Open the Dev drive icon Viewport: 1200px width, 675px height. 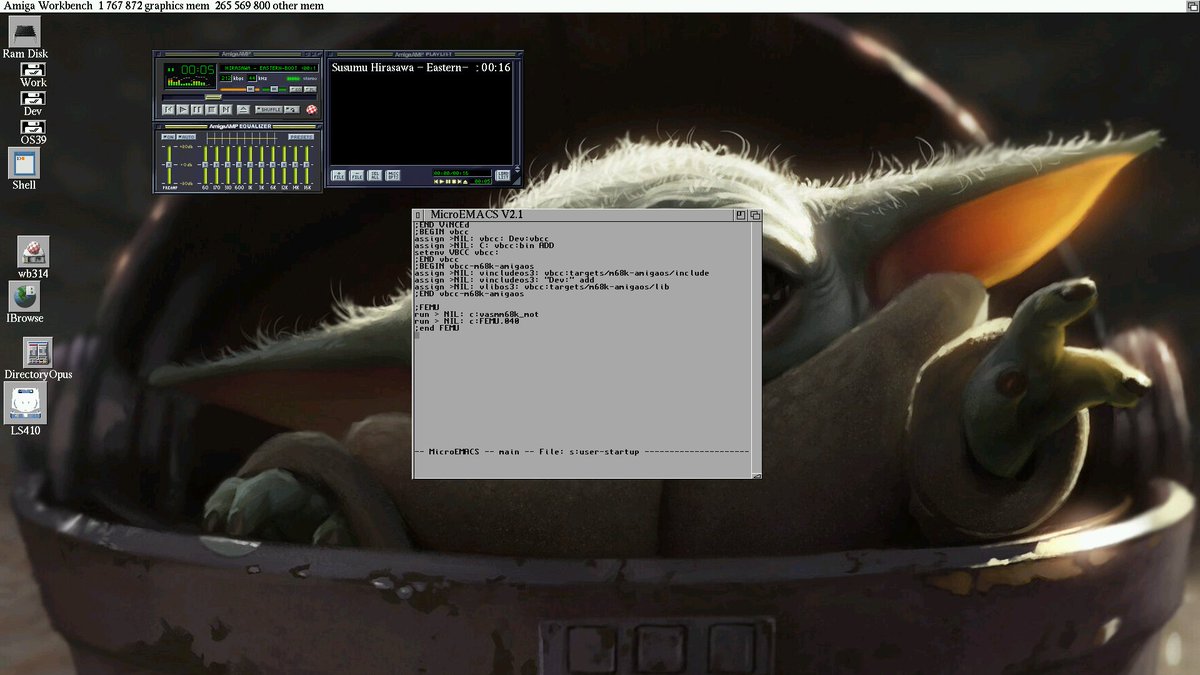point(33,98)
